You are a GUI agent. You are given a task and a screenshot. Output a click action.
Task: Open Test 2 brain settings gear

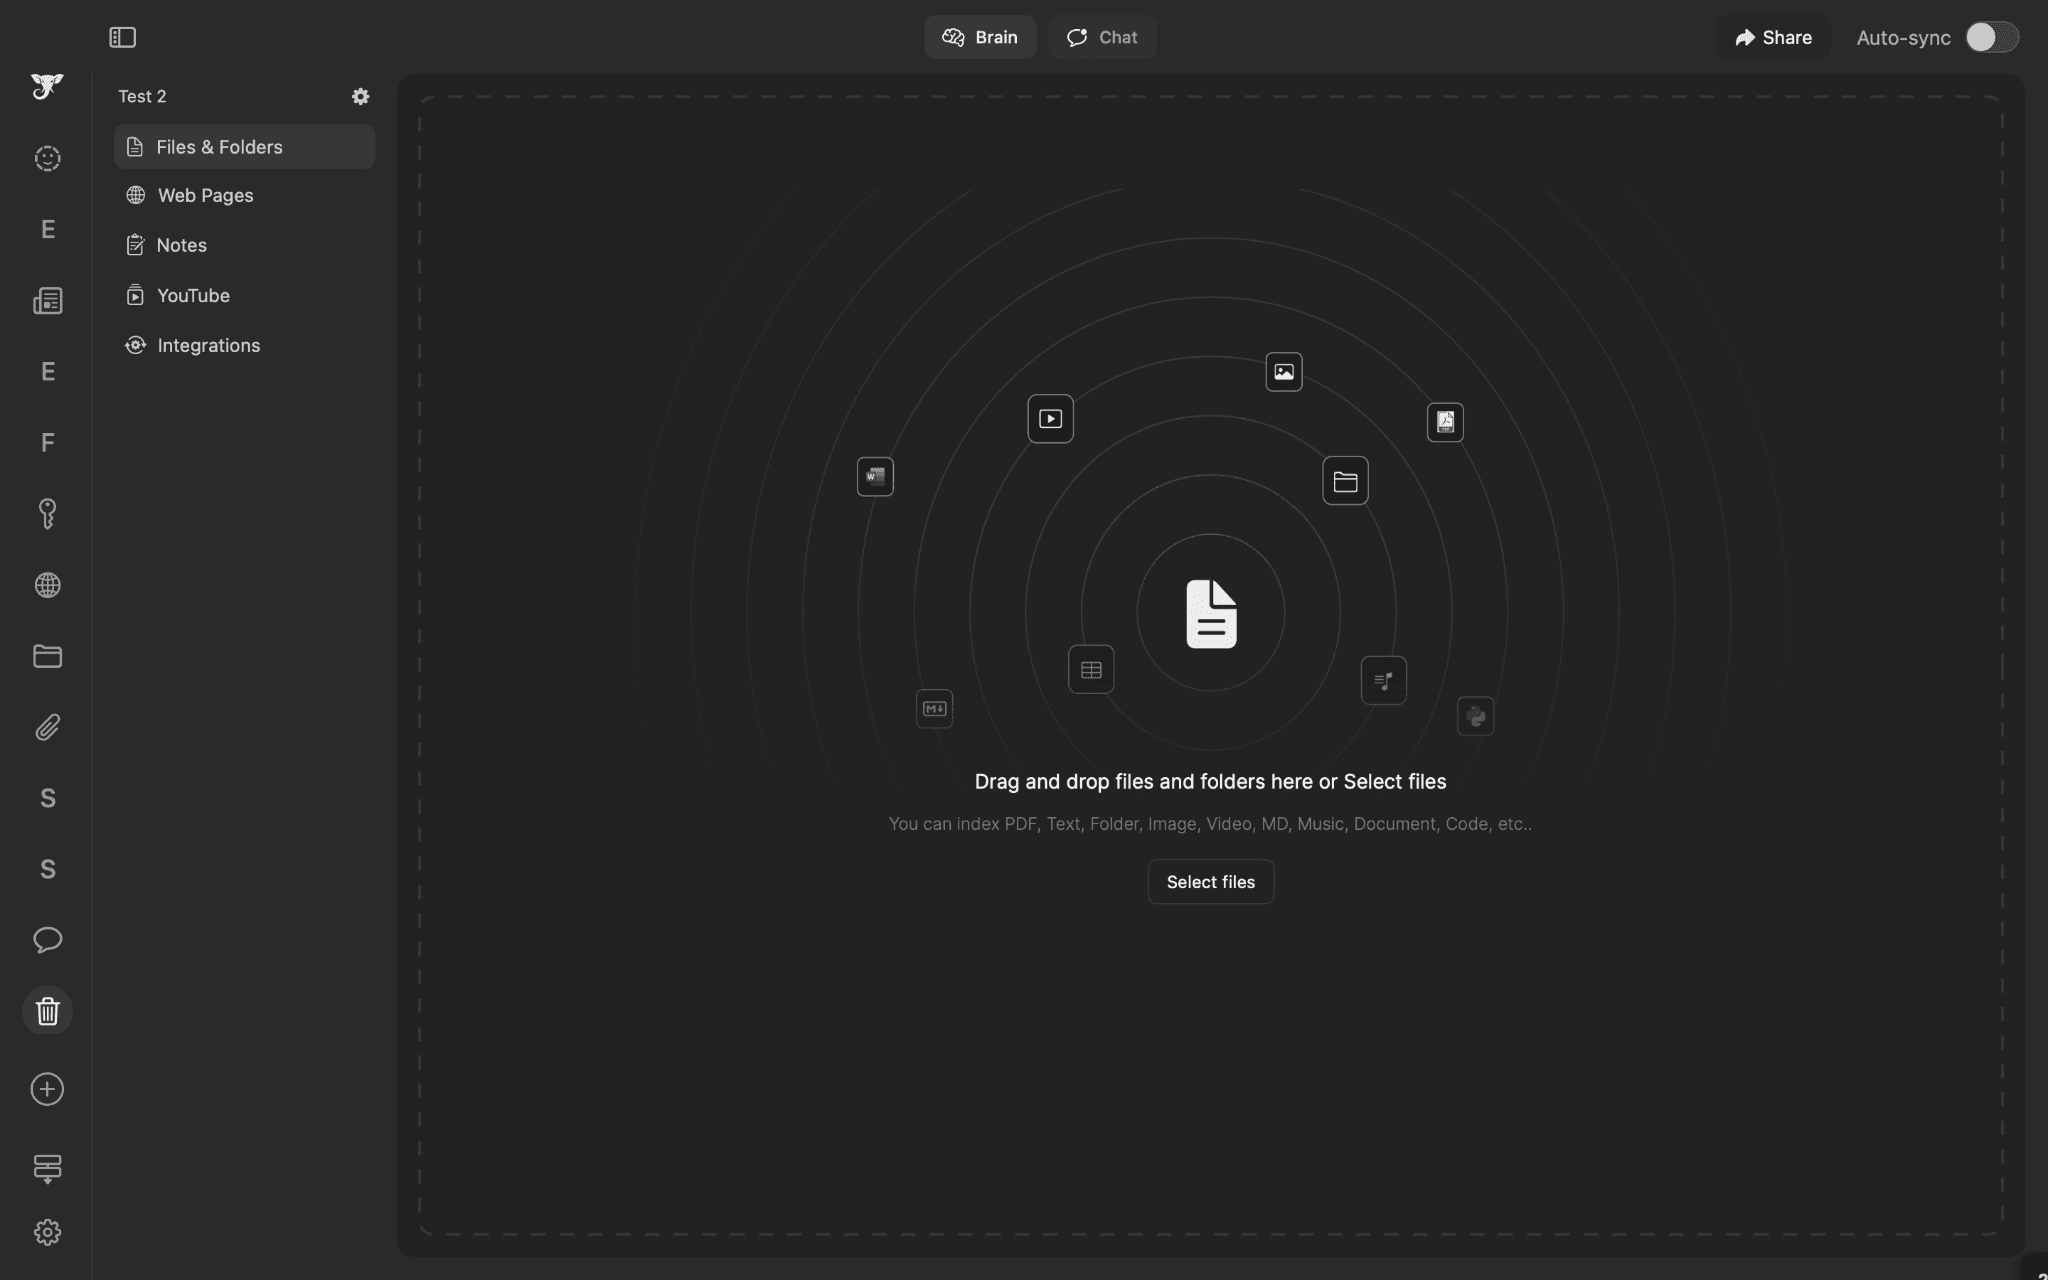click(x=360, y=96)
